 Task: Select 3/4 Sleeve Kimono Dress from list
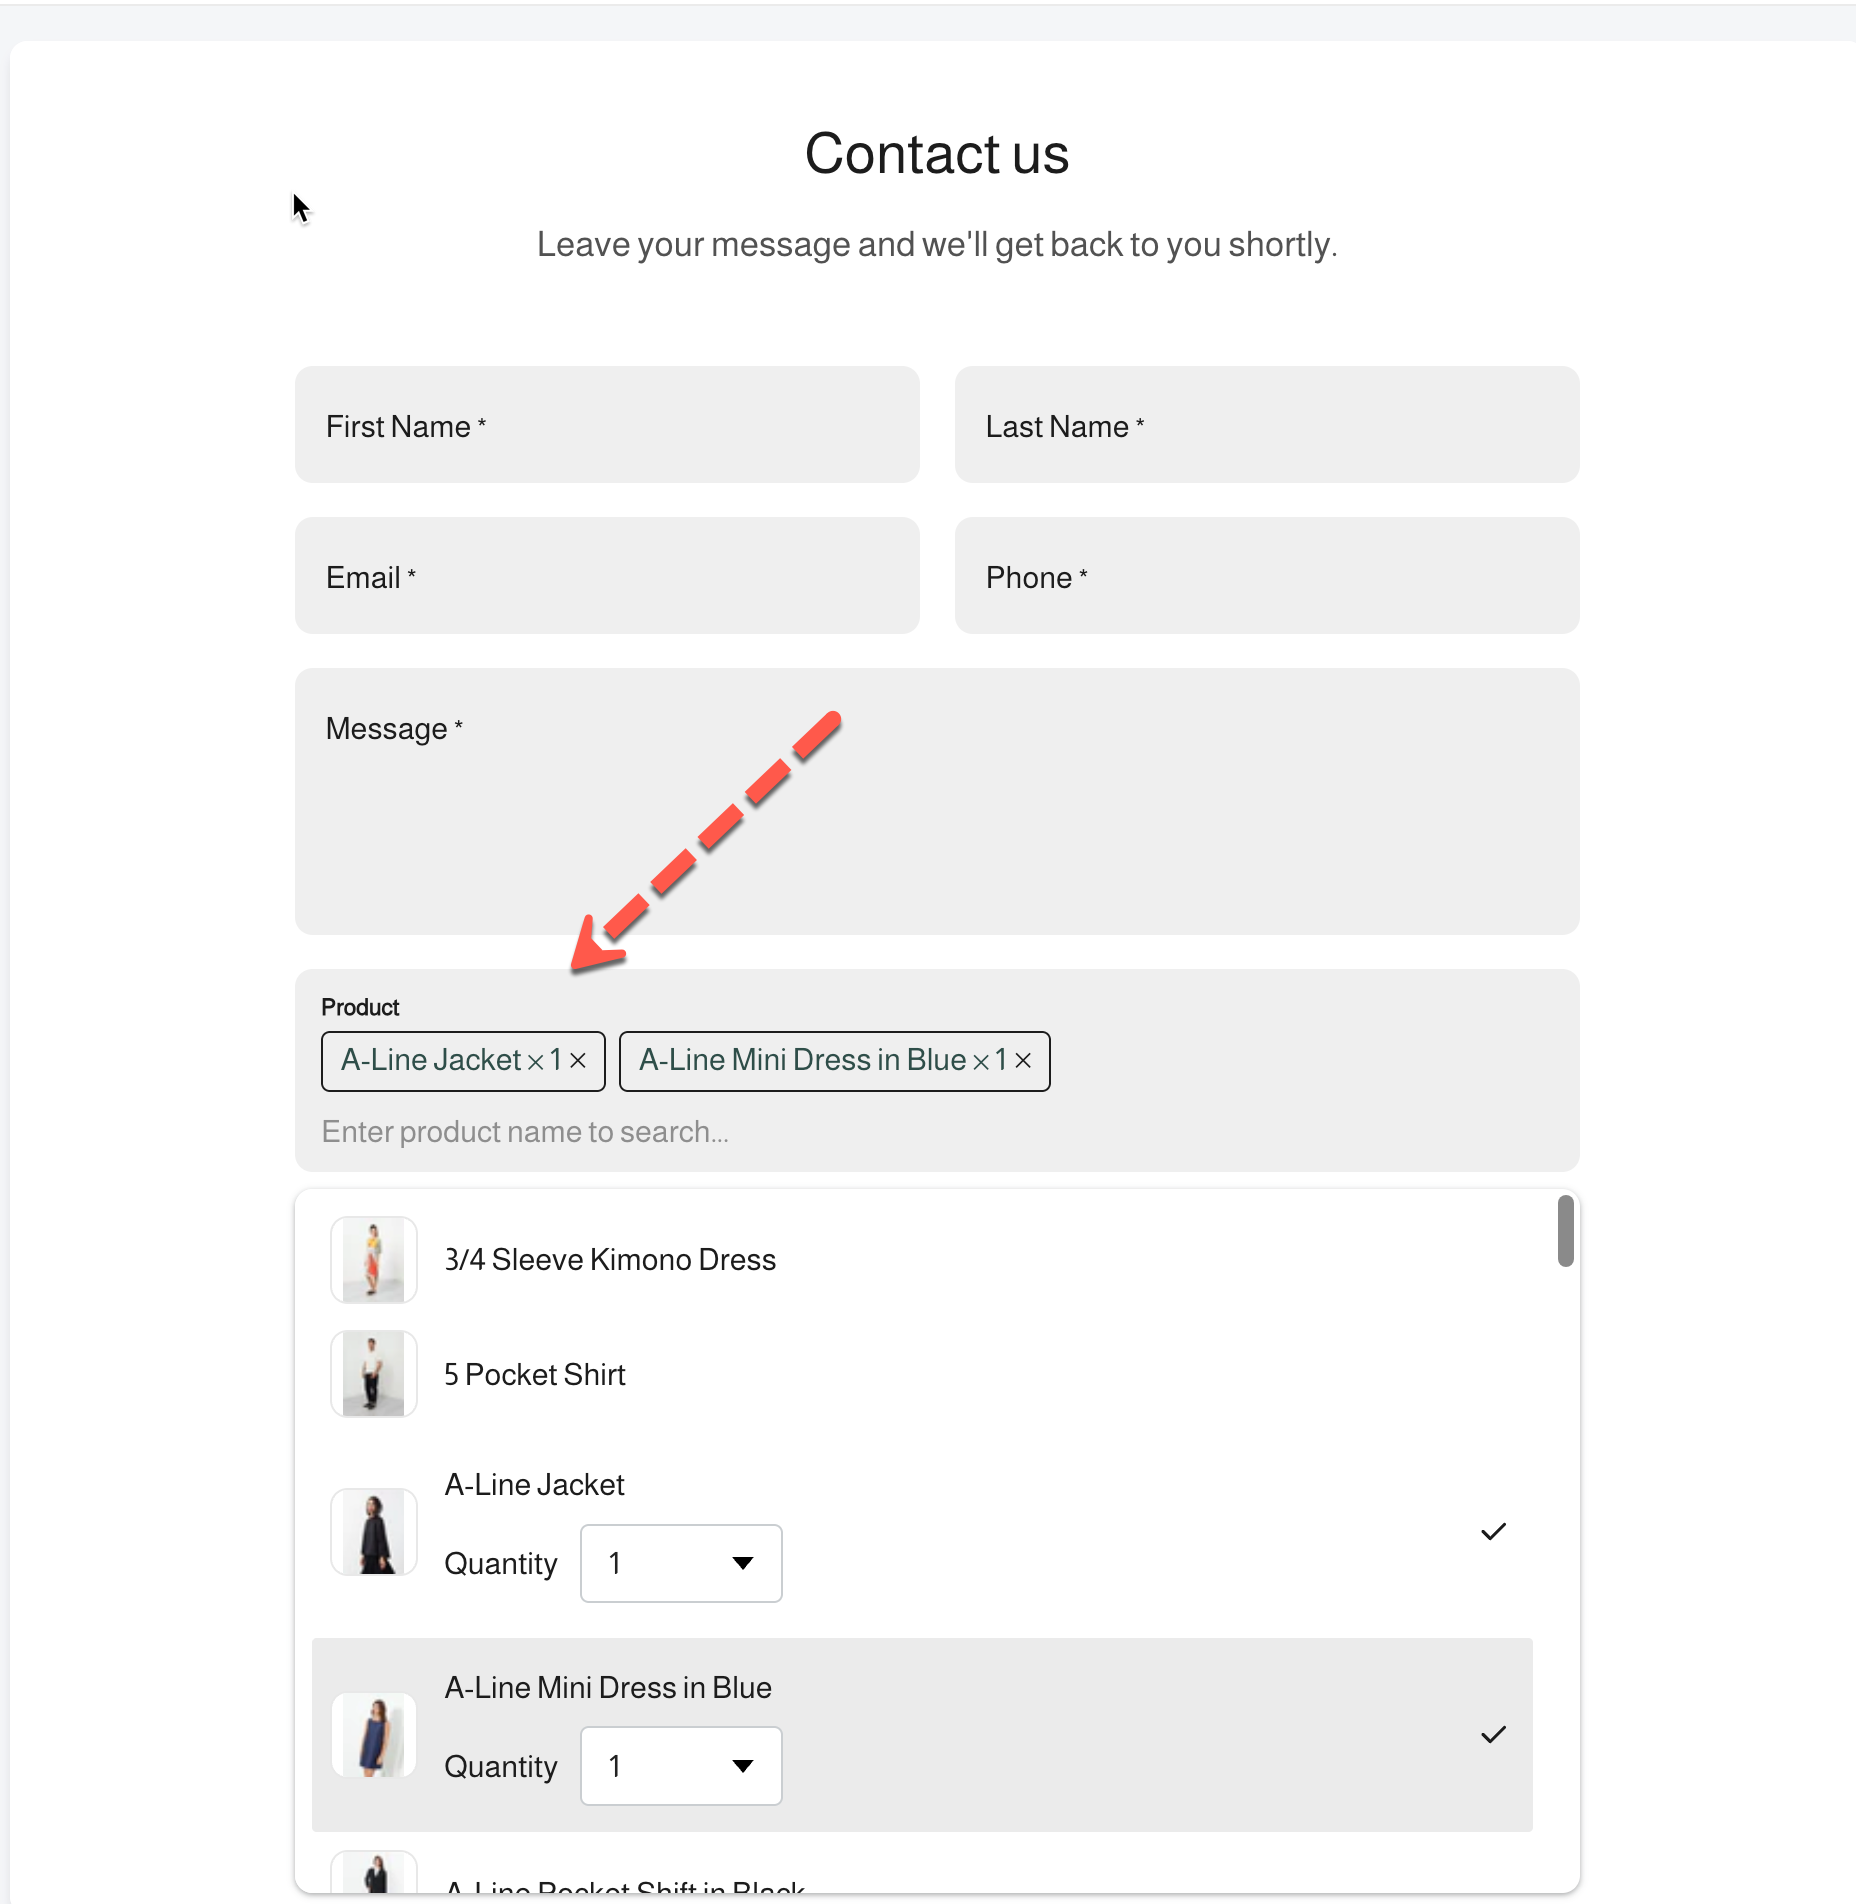pyautogui.click(x=610, y=1260)
